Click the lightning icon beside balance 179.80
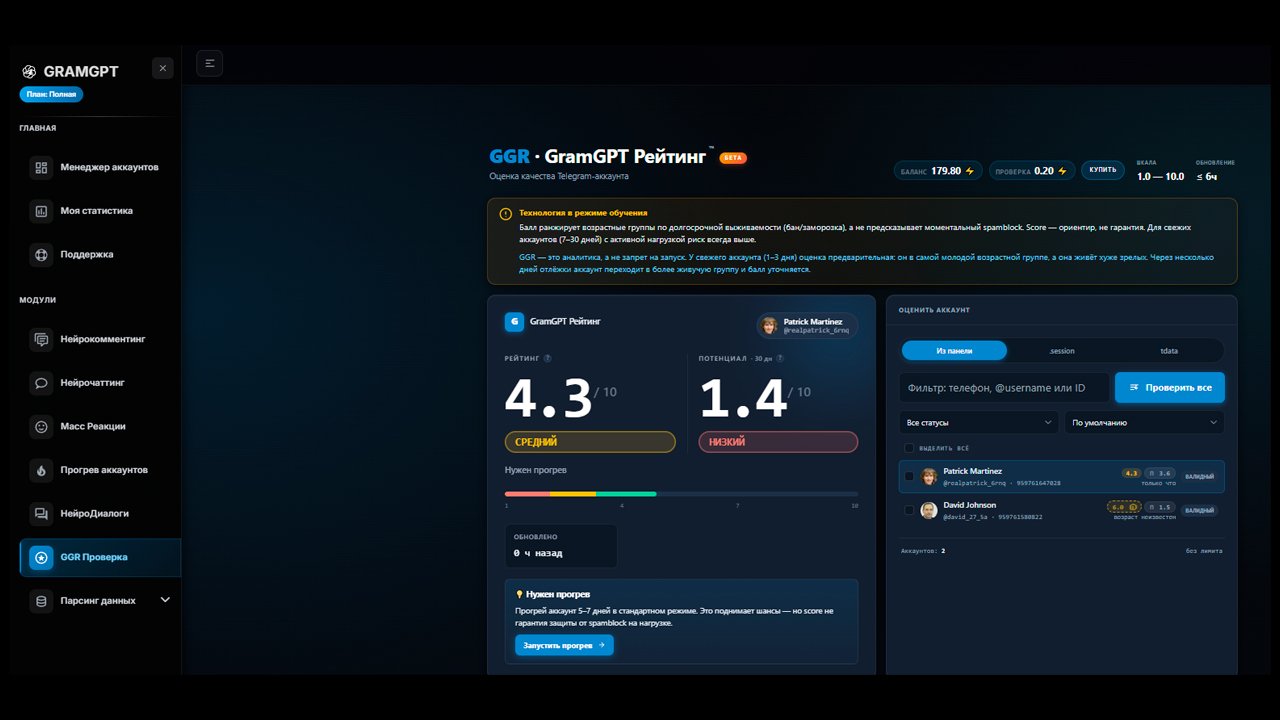Image resolution: width=1280 pixels, height=720 pixels. tap(969, 171)
